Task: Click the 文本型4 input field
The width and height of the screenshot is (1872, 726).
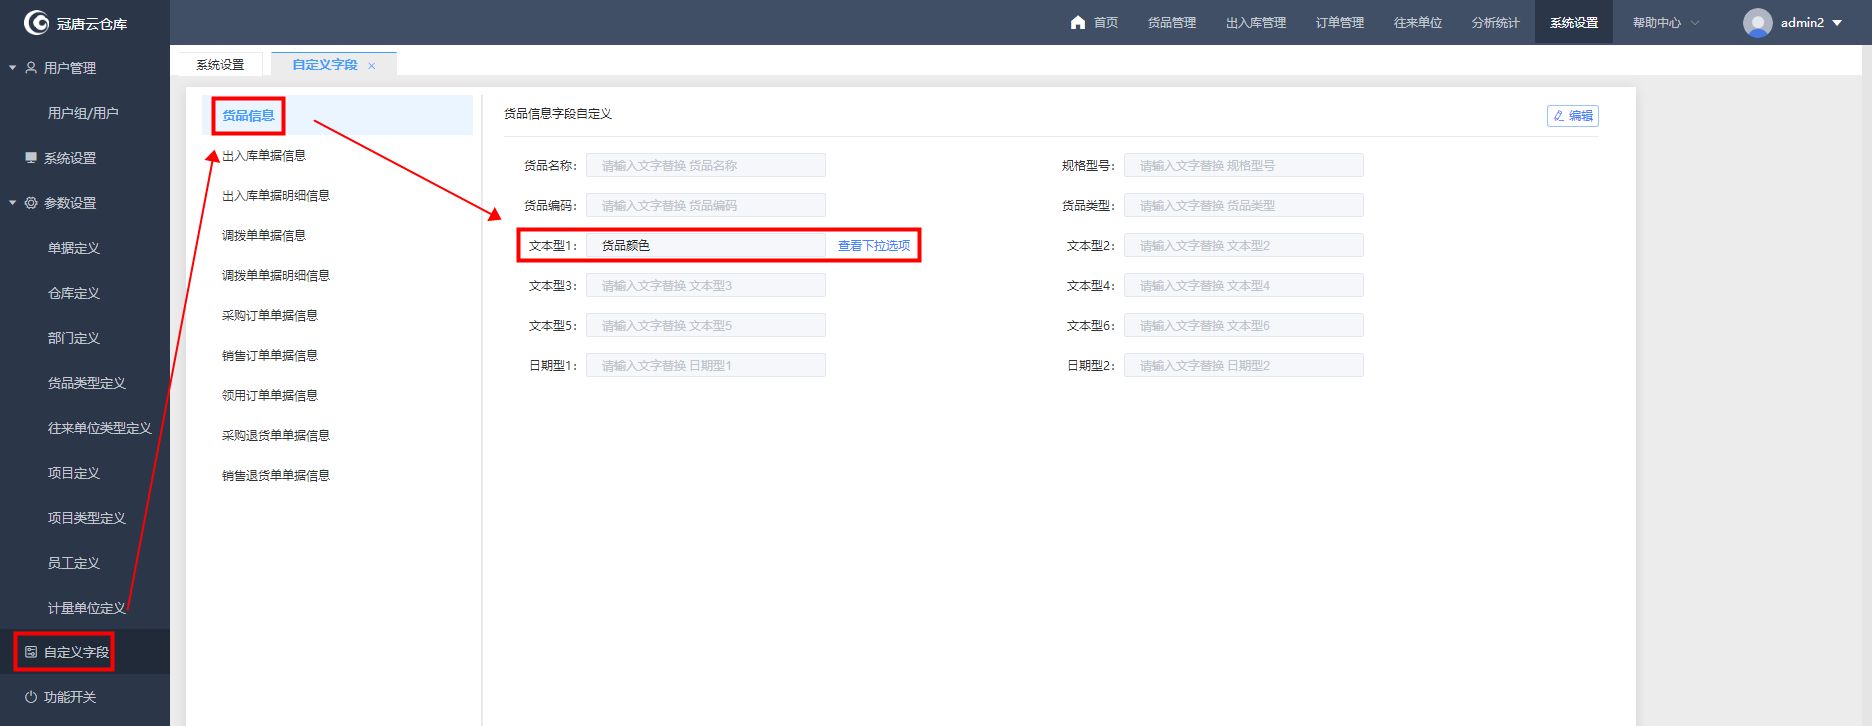Action: pos(1244,286)
